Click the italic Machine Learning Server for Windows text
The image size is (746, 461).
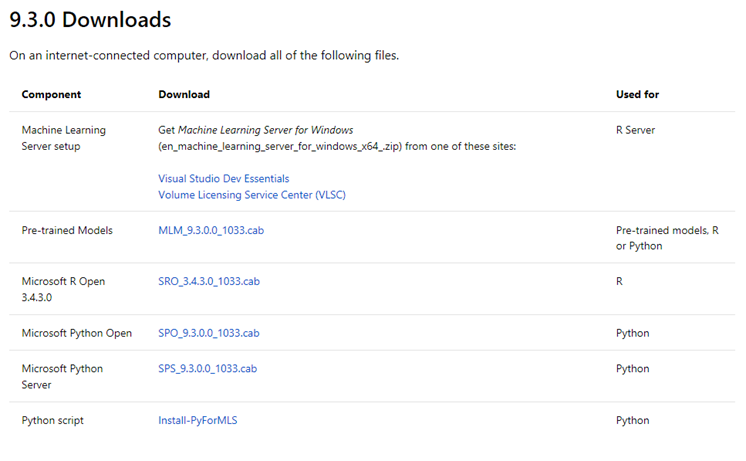(x=265, y=130)
